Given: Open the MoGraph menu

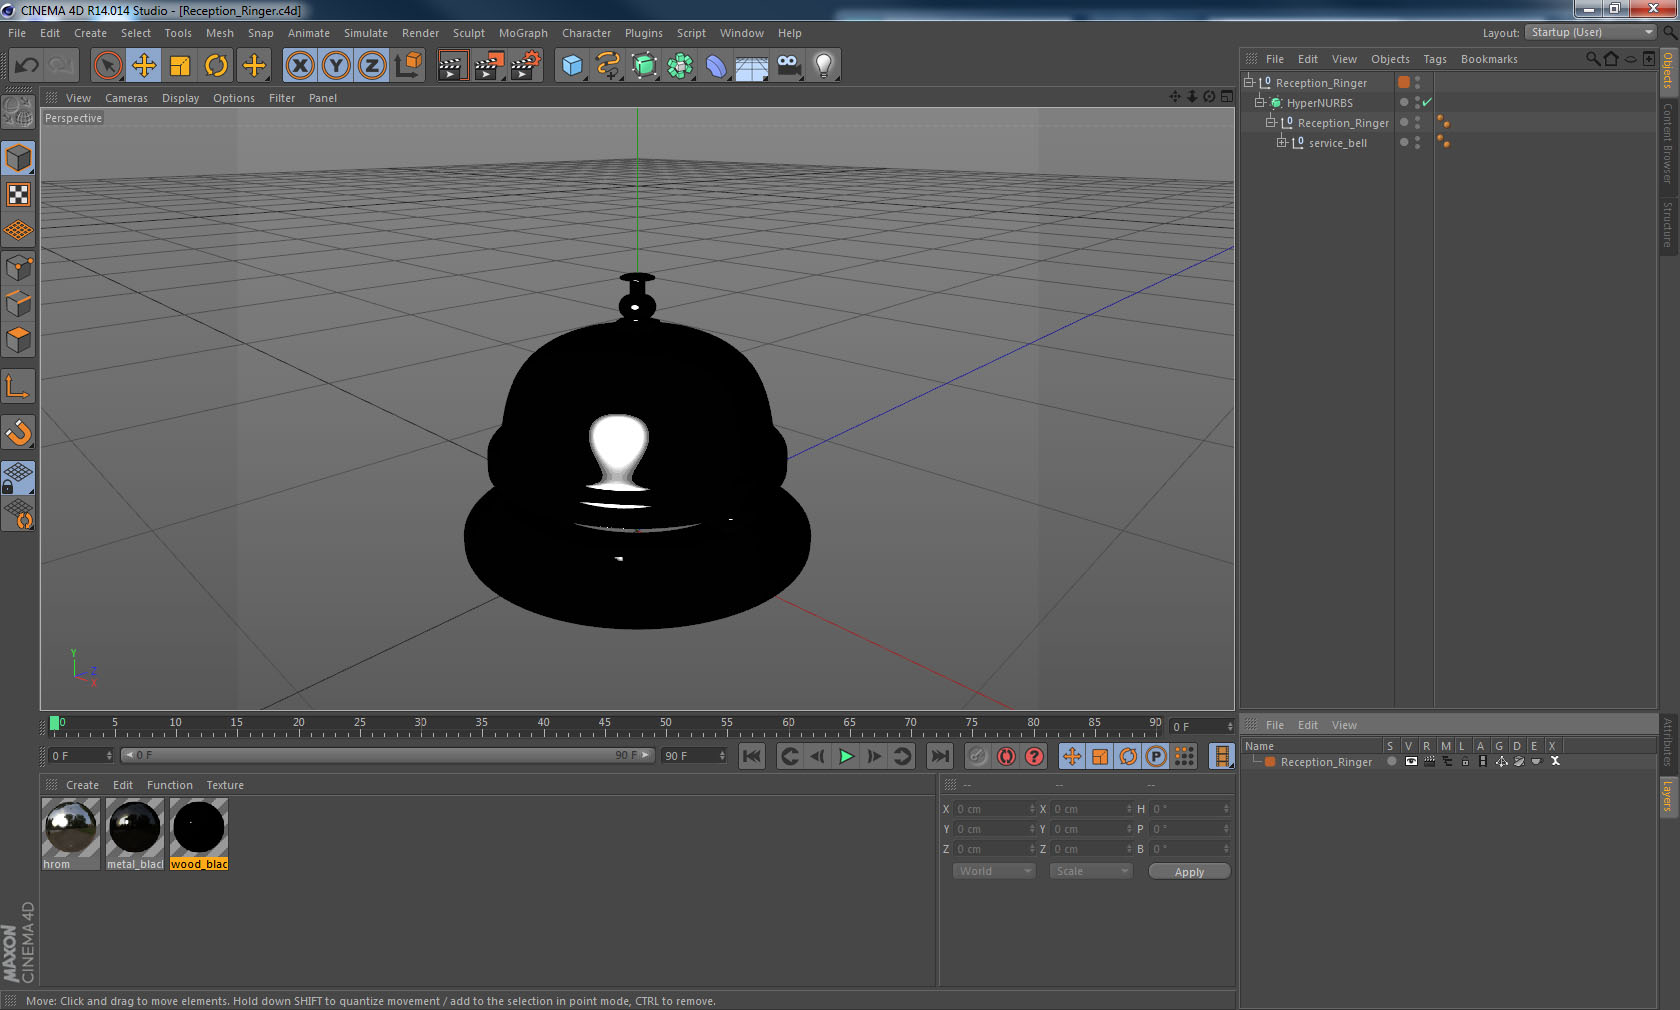Looking at the screenshot, I should coord(523,33).
